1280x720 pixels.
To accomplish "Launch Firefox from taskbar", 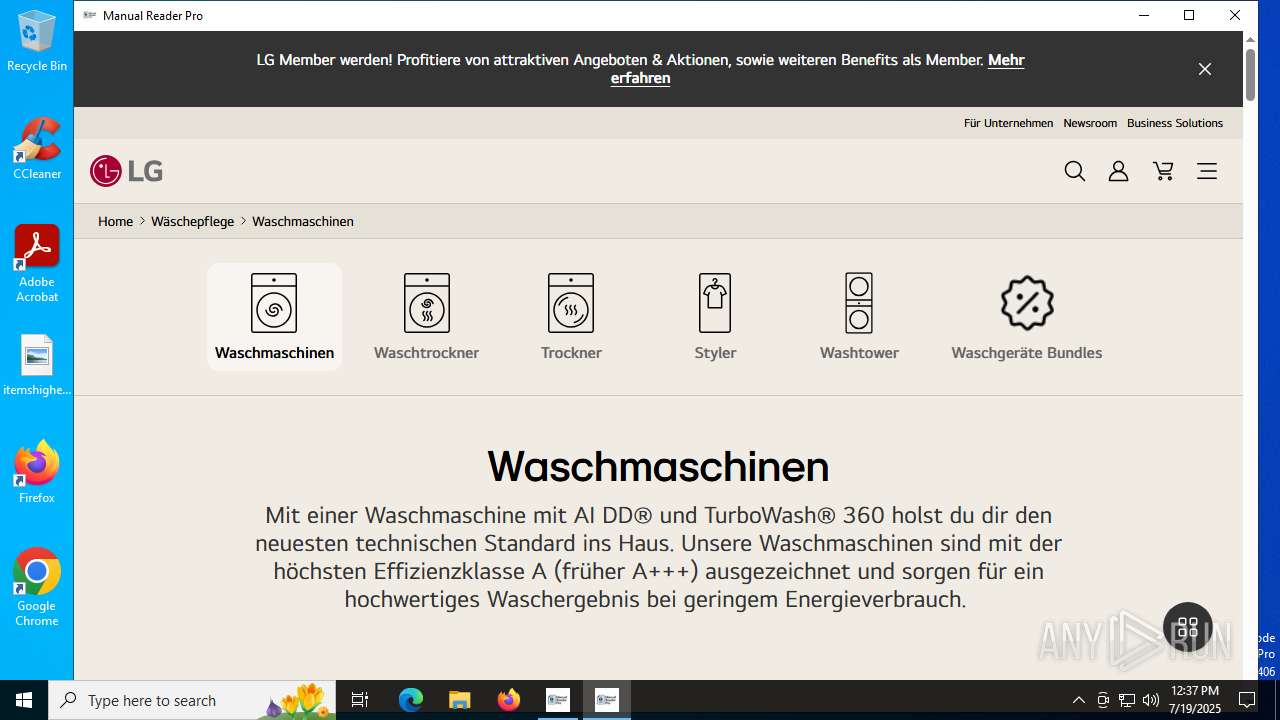I will pyautogui.click(x=508, y=700).
